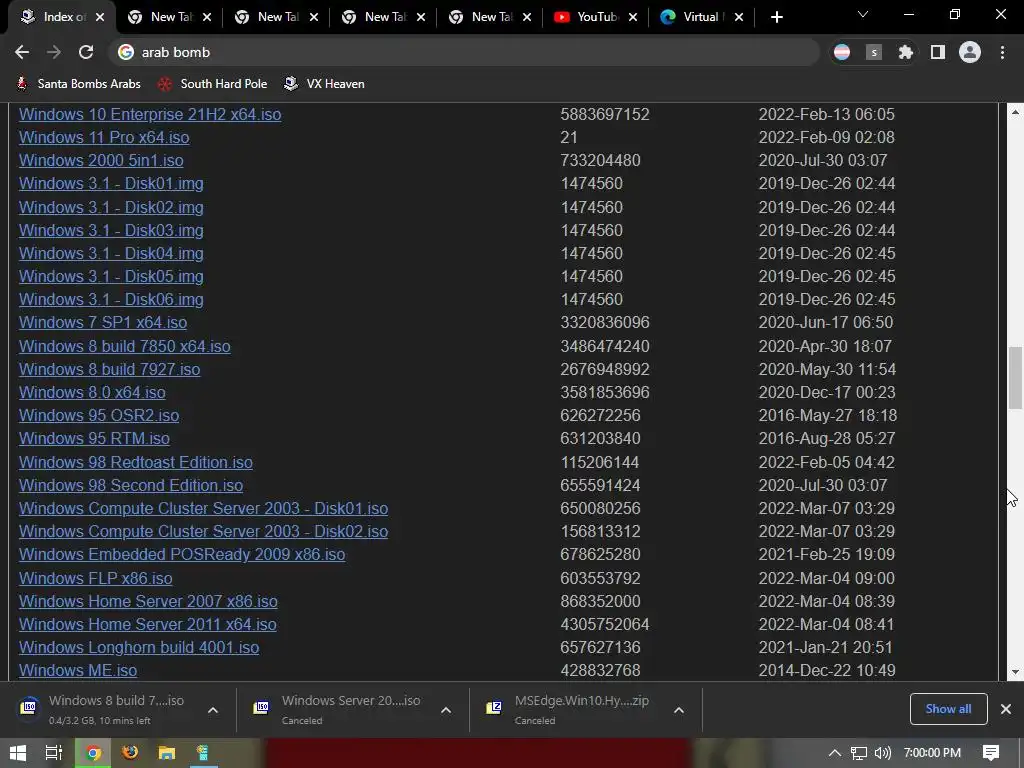Download Windows 8 build 7927.iso
1024x768 pixels.
tap(110, 369)
